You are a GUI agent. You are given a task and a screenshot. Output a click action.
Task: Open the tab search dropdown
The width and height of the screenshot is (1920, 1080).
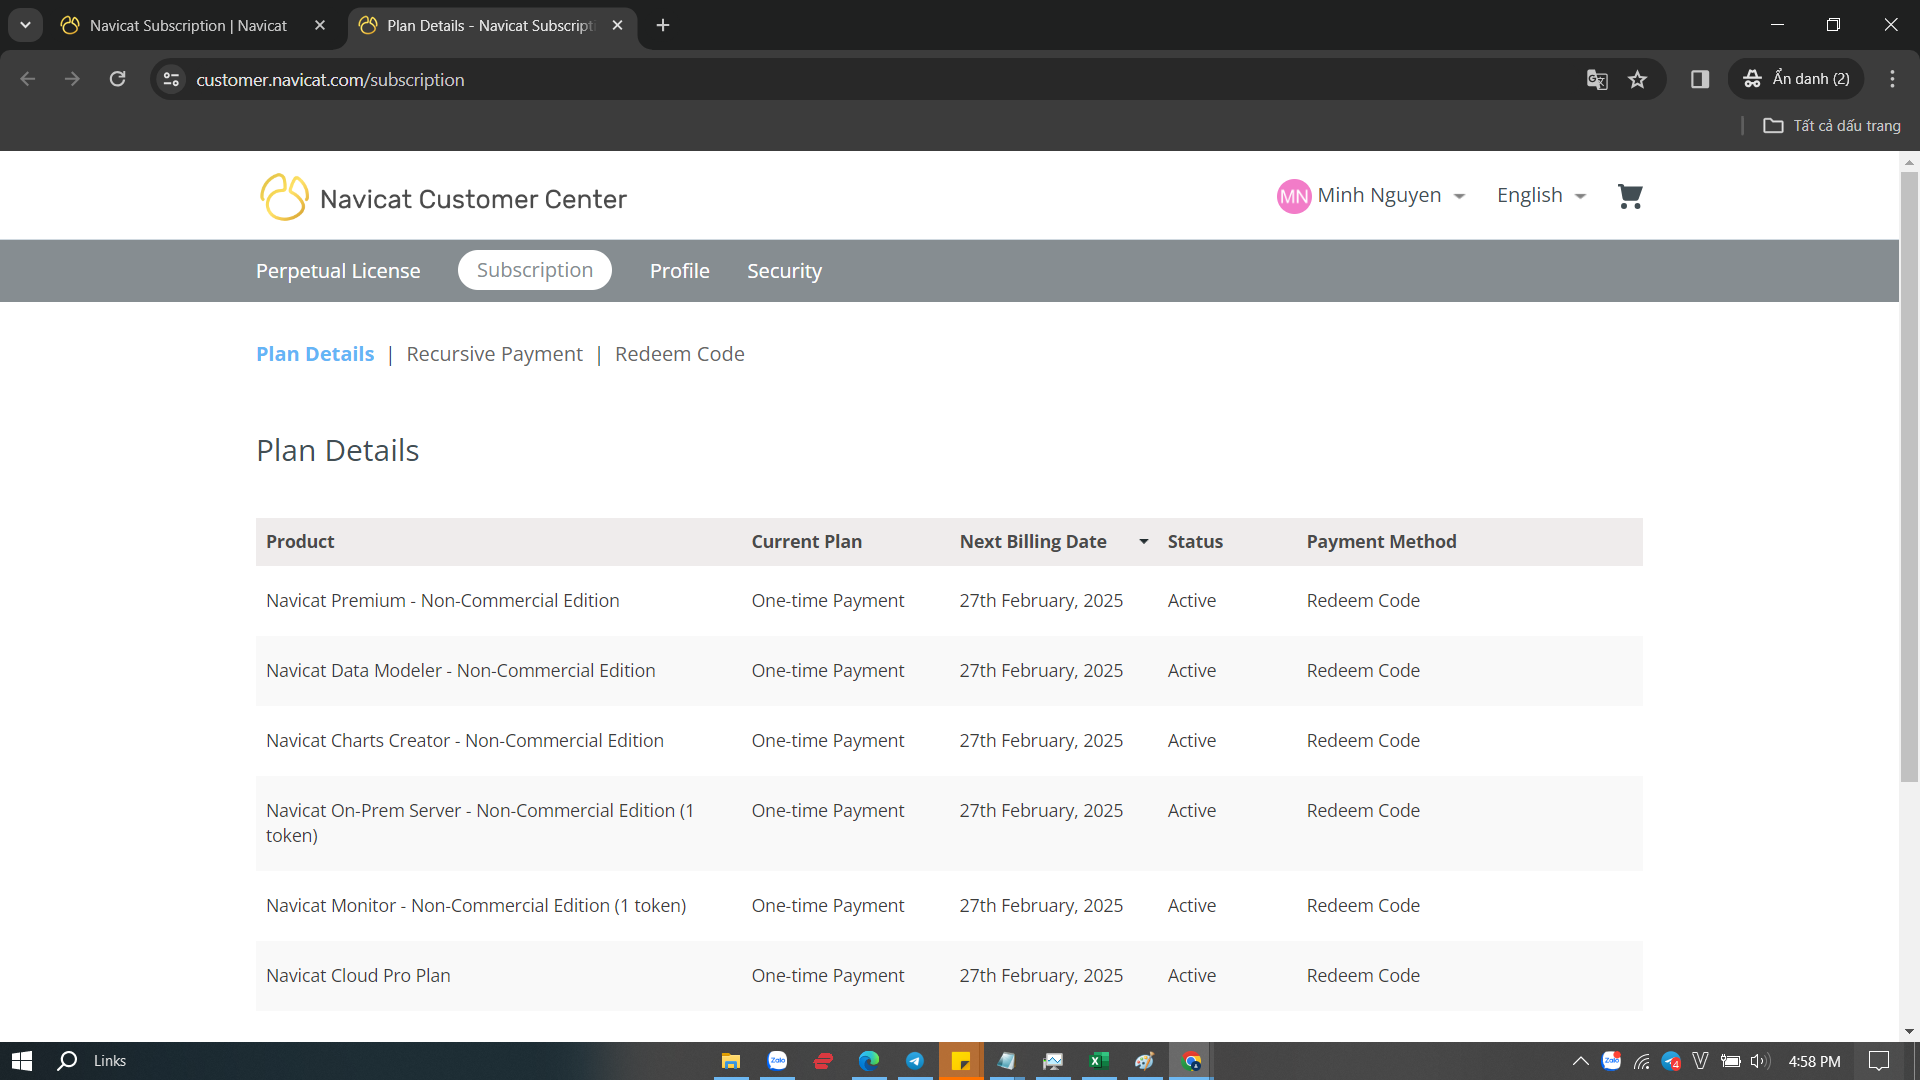click(25, 25)
